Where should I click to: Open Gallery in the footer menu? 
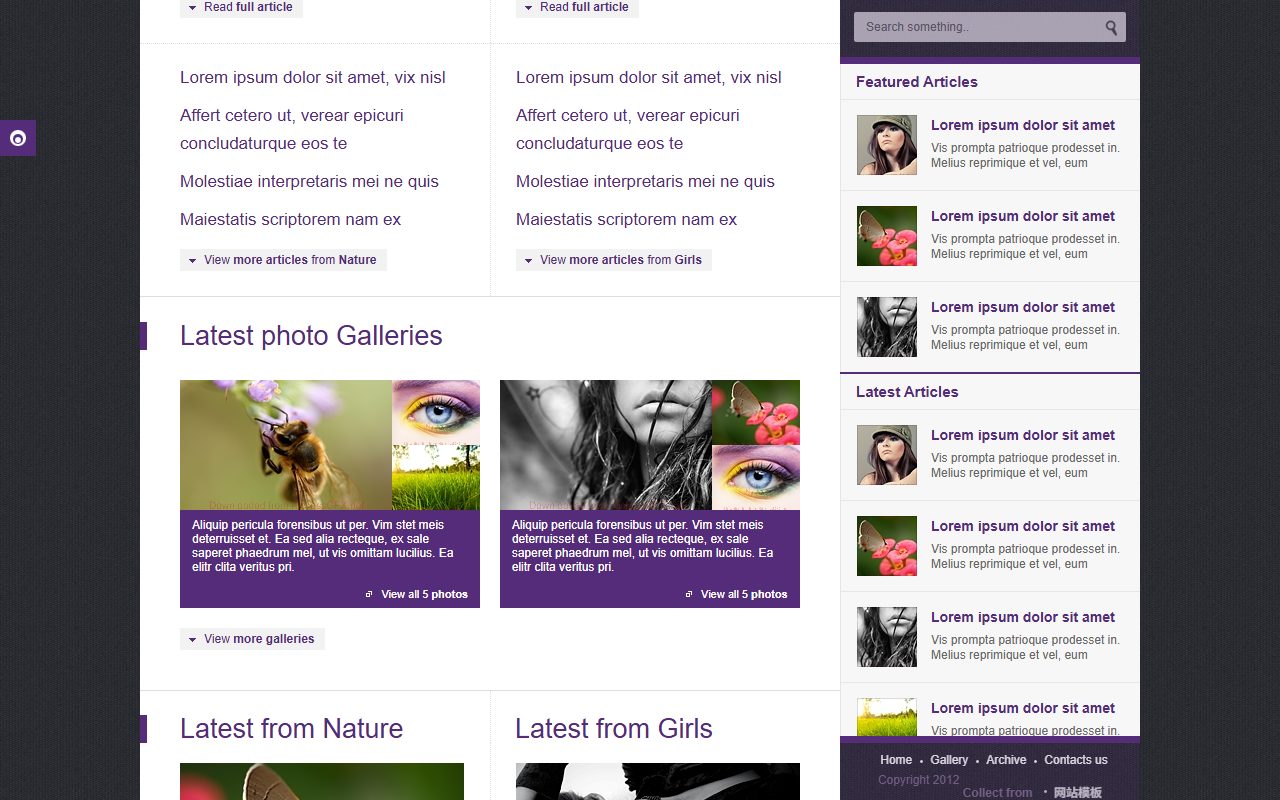[949, 760]
